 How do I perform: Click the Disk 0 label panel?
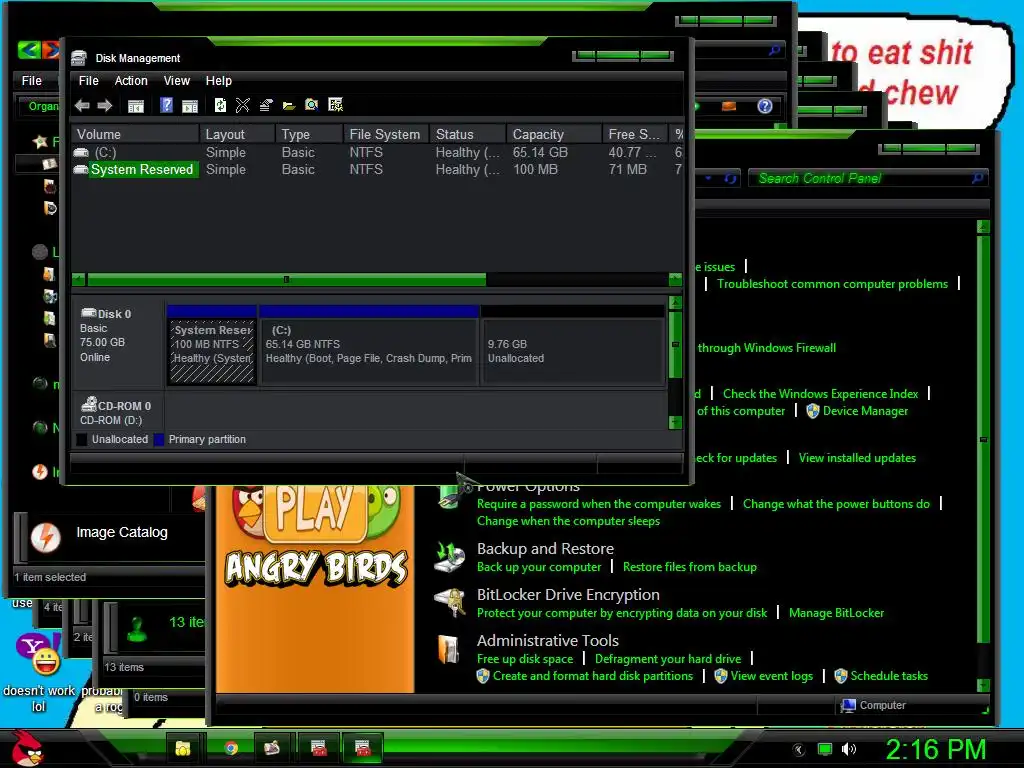pos(118,342)
